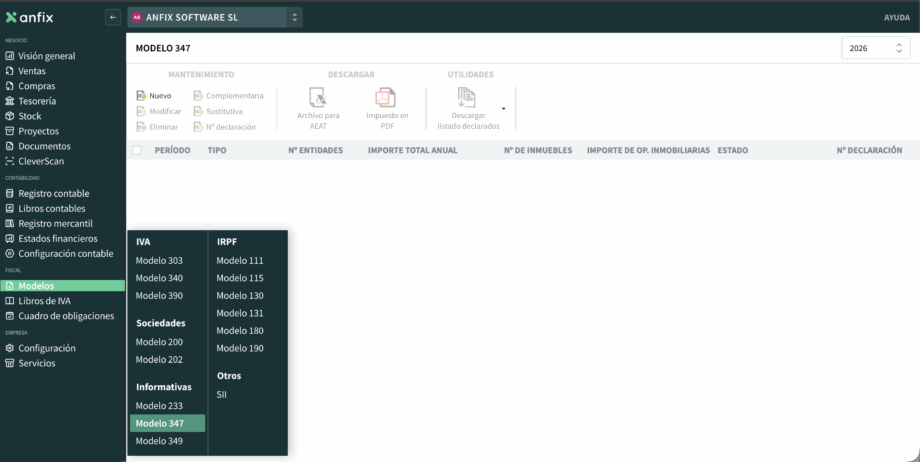Open Tesorería from the sidebar
Image resolution: width=920 pixels, height=462 pixels.
click(x=37, y=101)
